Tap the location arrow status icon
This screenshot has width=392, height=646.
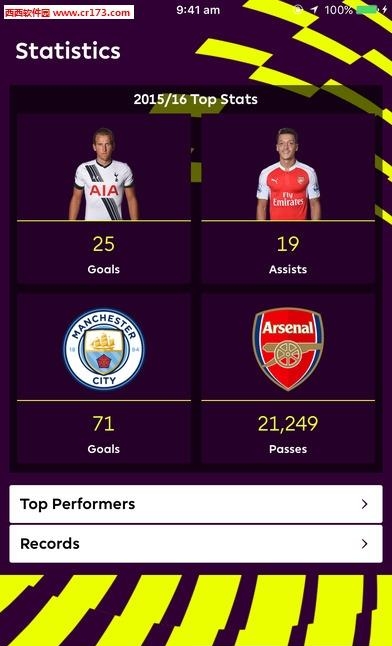pos(315,9)
